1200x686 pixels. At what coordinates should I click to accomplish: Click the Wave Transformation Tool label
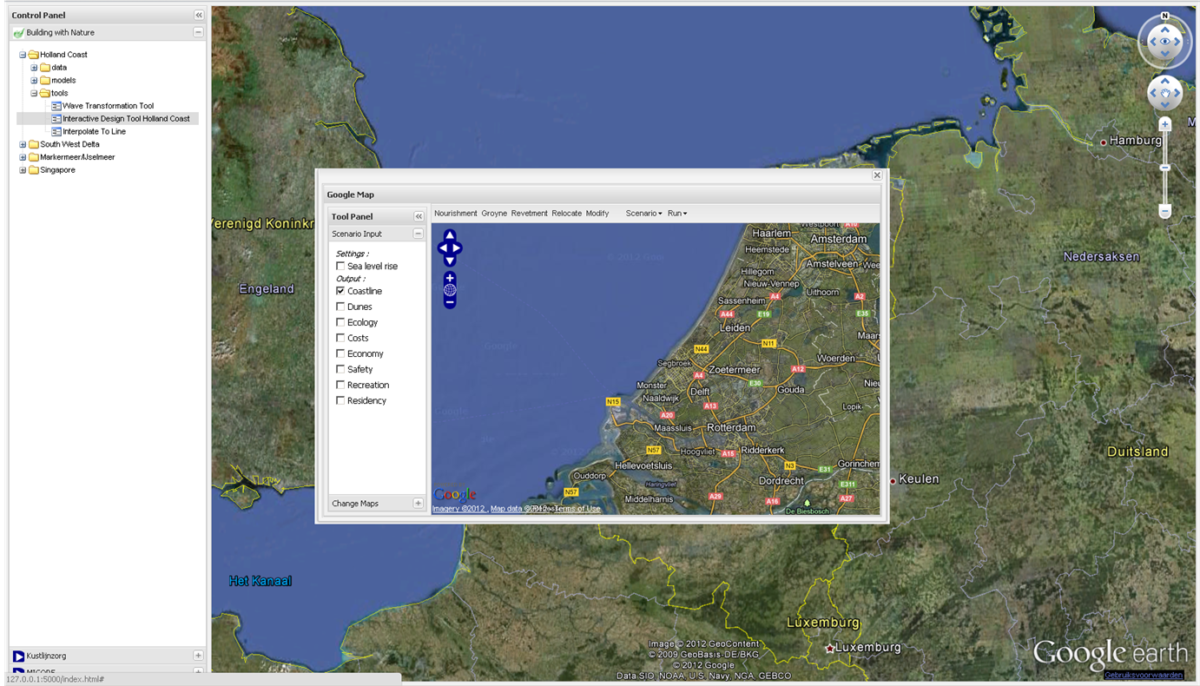(108, 105)
